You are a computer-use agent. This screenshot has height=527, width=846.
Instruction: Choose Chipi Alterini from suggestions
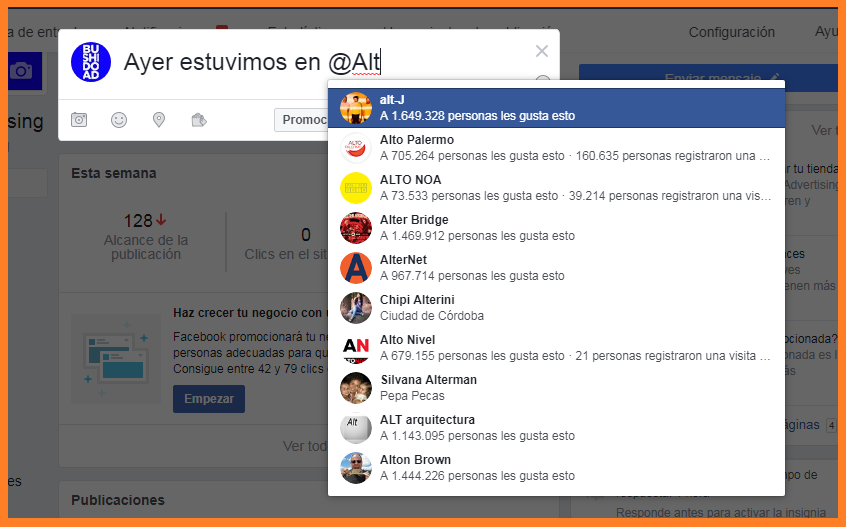click(556, 307)
